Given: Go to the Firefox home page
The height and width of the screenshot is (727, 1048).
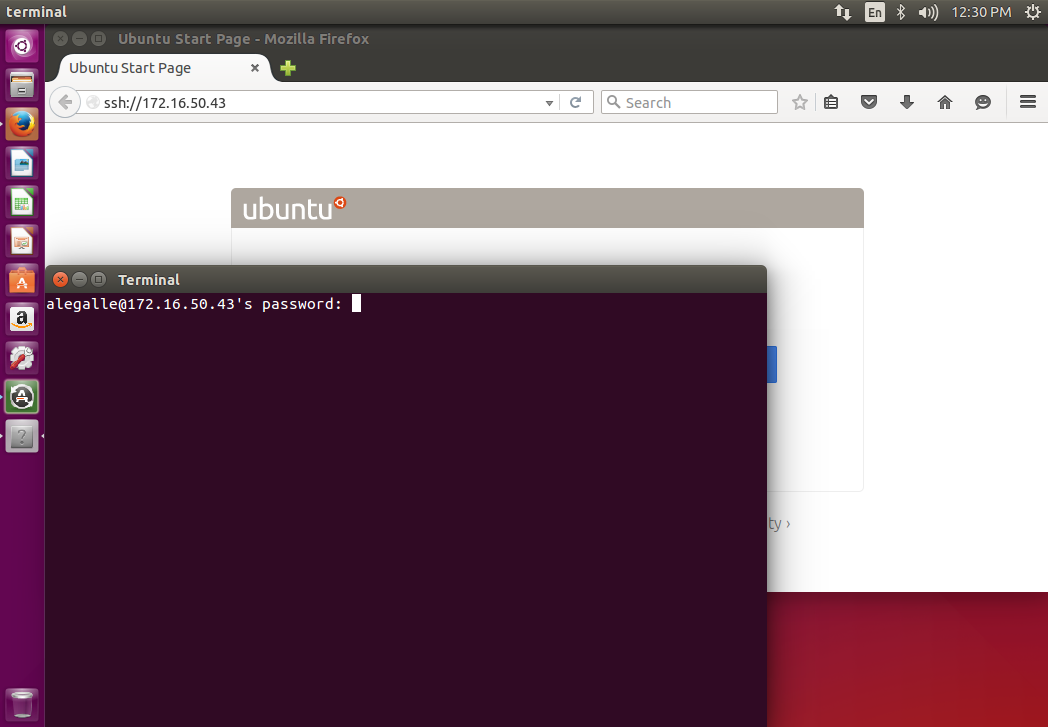Looking at the screenshot, I should (944, 101).
